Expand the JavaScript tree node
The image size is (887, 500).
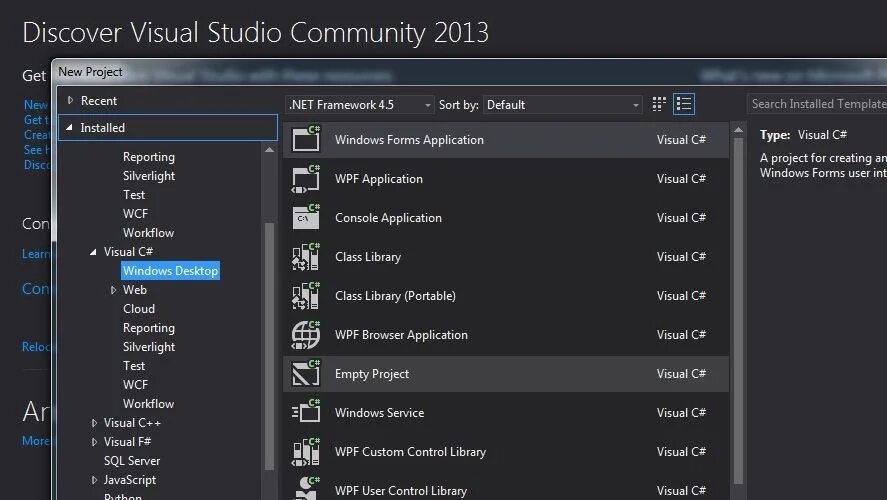(x=94, y=480)
